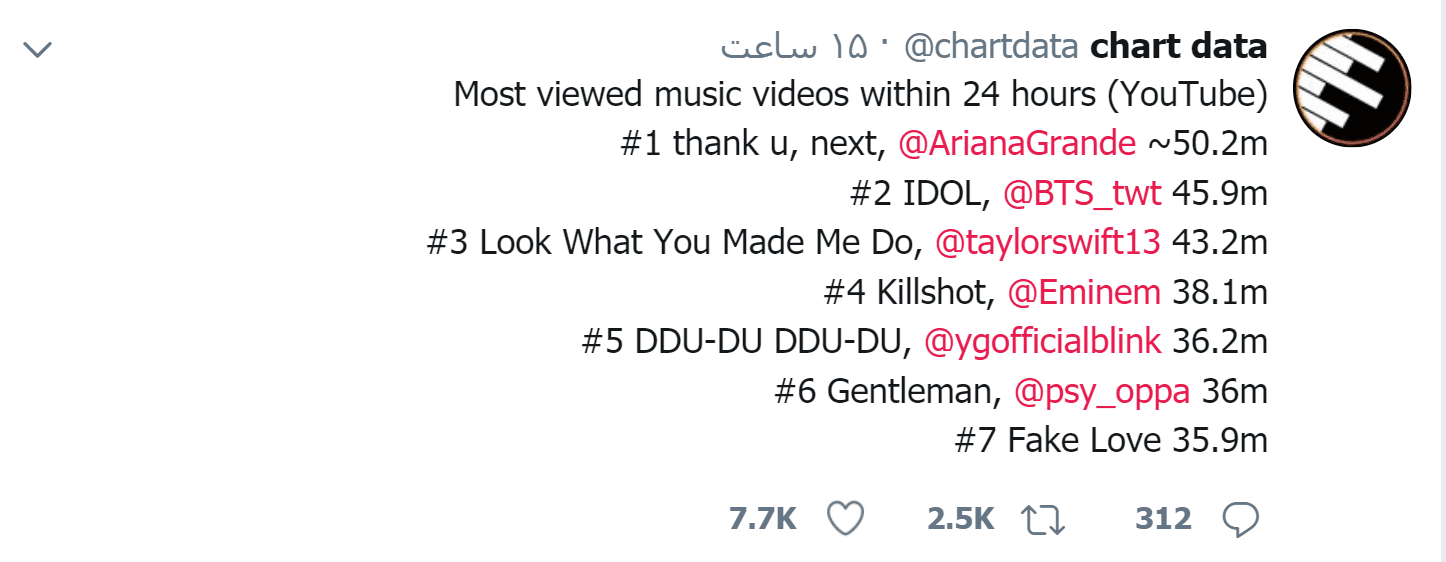Click the tweet's headline text line

(x=861, y=95)
